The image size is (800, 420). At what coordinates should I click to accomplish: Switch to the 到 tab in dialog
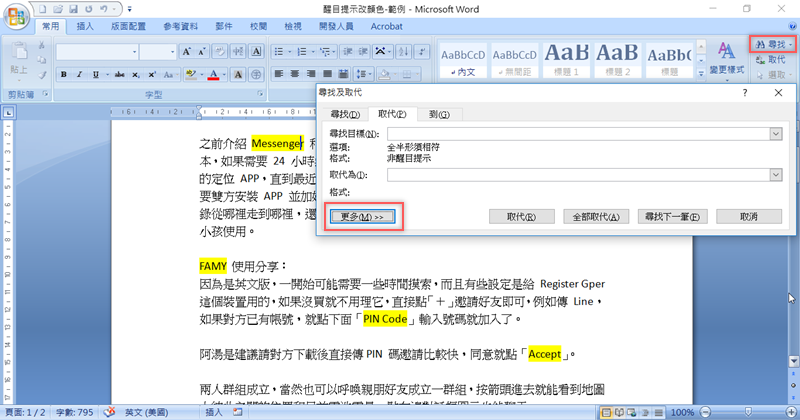[439, 114]
